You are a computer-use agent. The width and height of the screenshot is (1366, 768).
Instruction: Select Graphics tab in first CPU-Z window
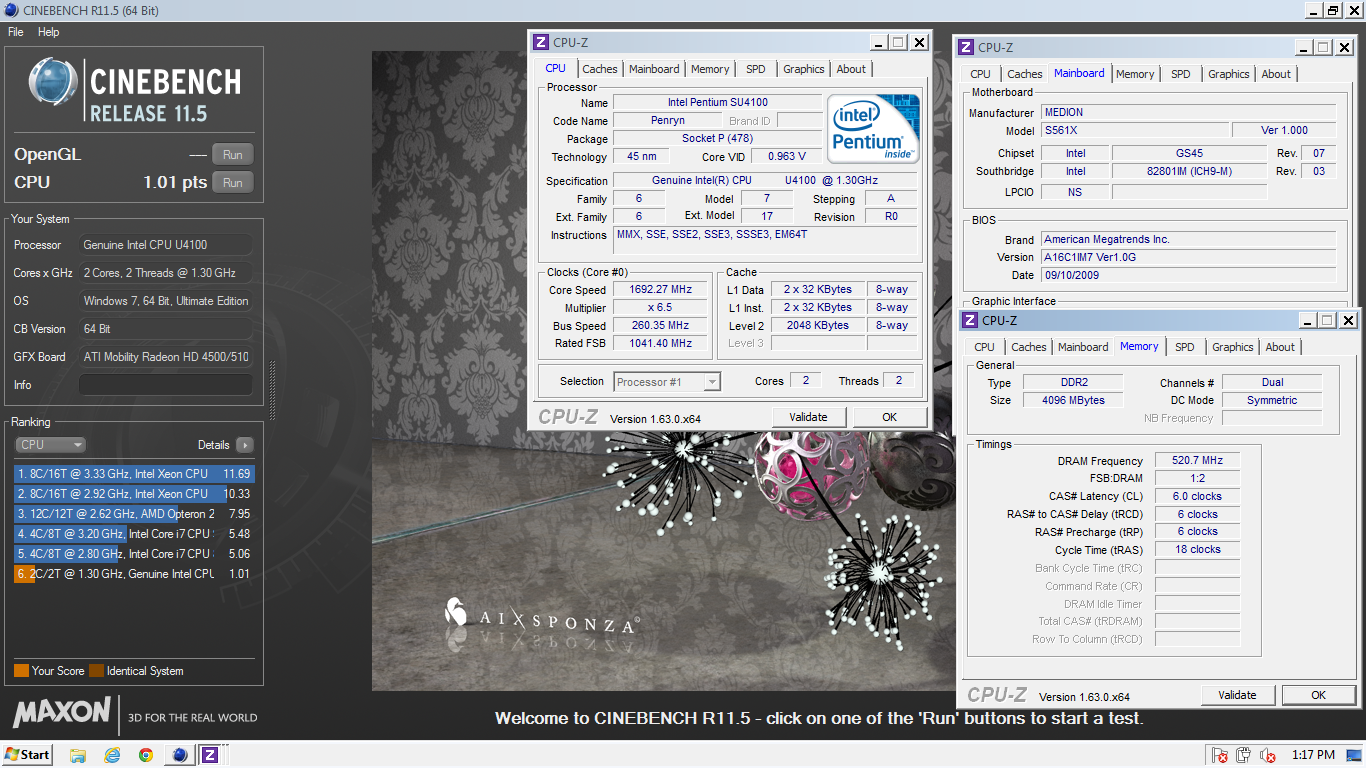[804, 69]
